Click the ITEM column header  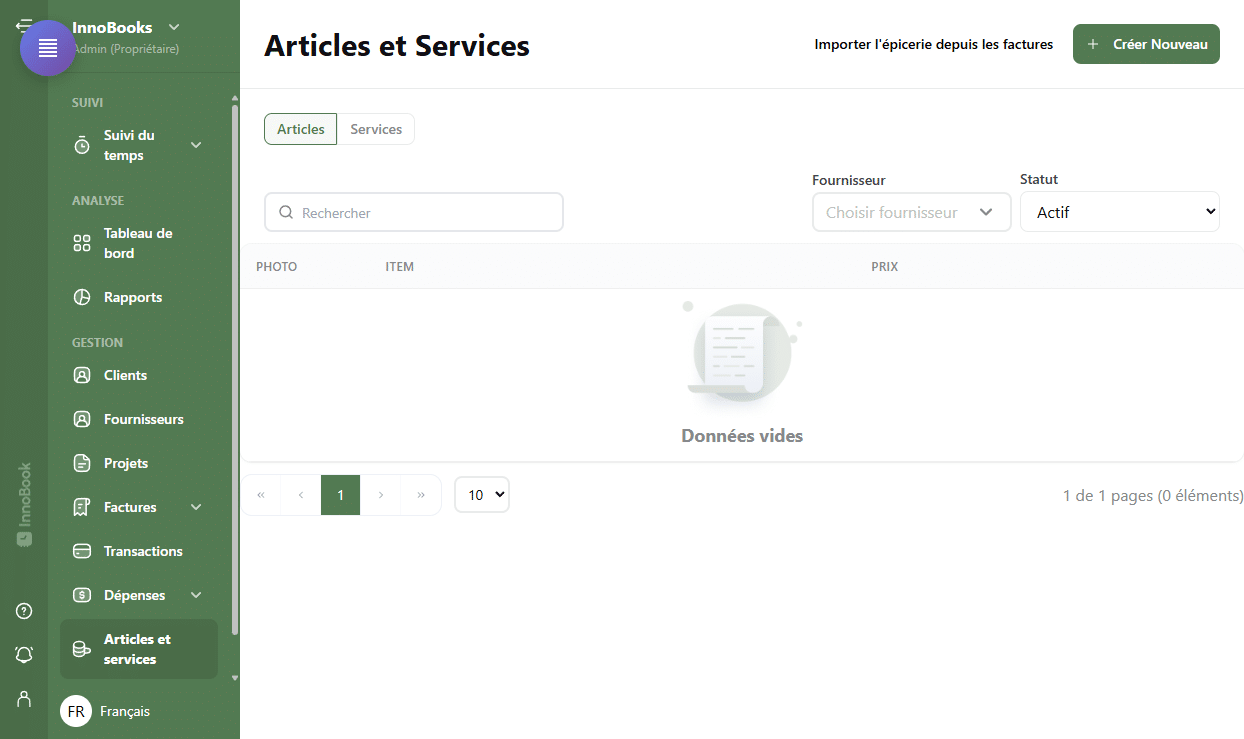(x=400, y=267)
